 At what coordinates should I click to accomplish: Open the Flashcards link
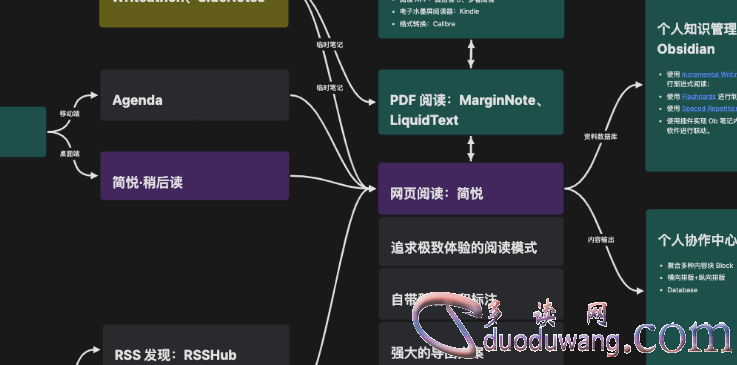click(x=698, y=97)
